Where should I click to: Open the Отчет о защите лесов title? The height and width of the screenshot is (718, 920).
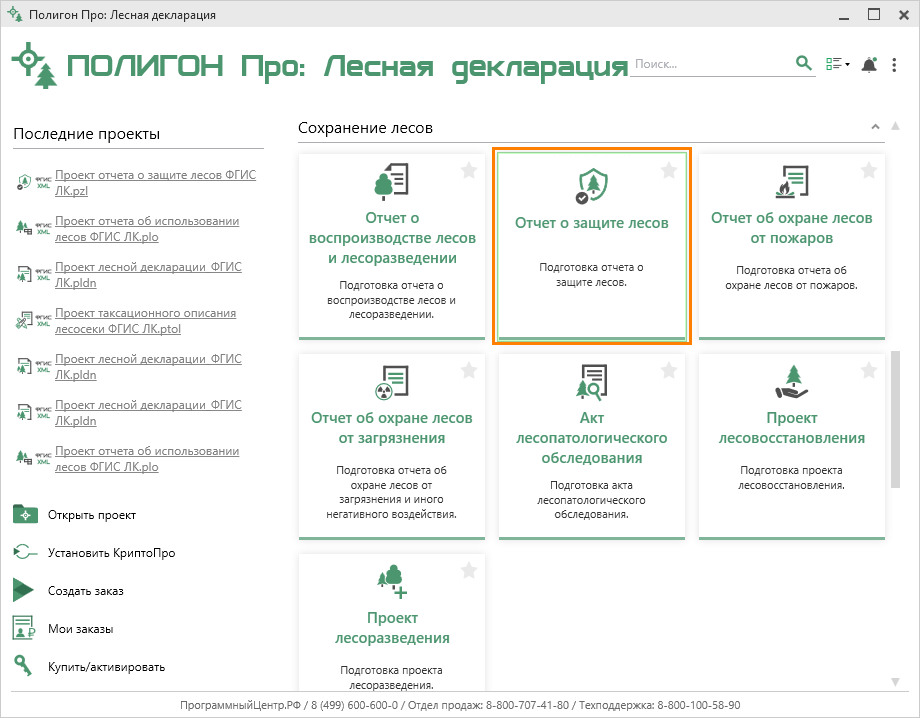(591, 223)
